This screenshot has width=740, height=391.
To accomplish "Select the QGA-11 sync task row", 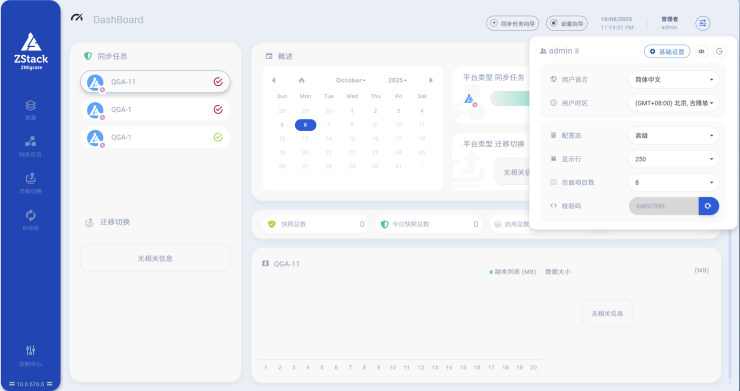I will pos(155,82).
